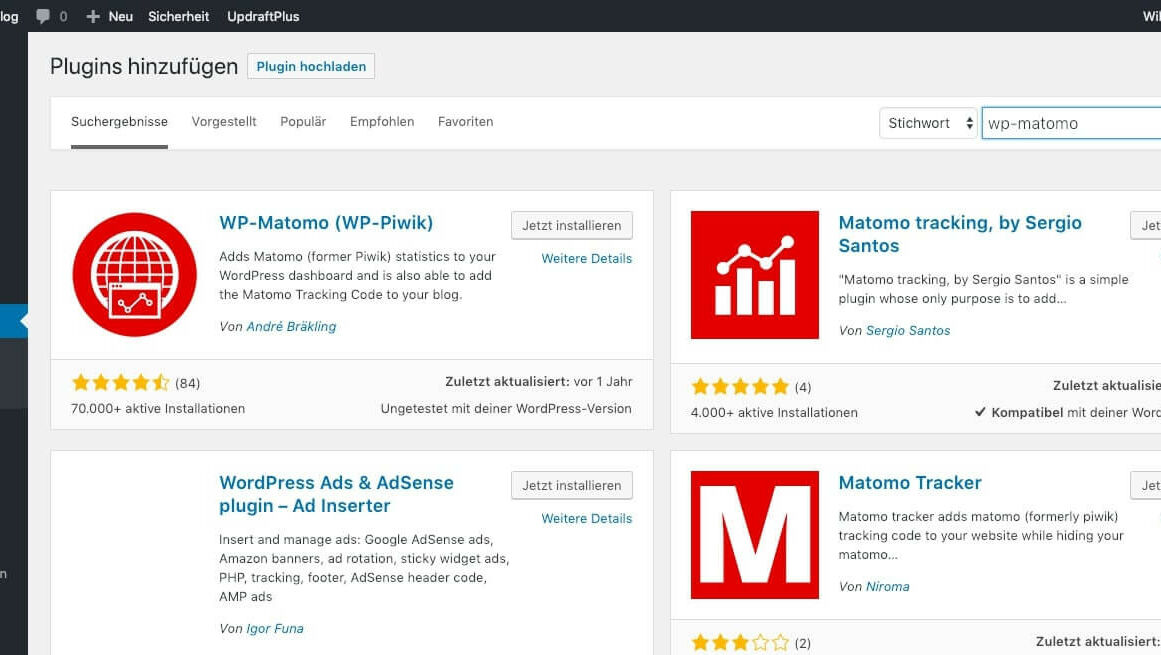Open the WP-Matomo (WP-Piwik) title link

[326, 223]
